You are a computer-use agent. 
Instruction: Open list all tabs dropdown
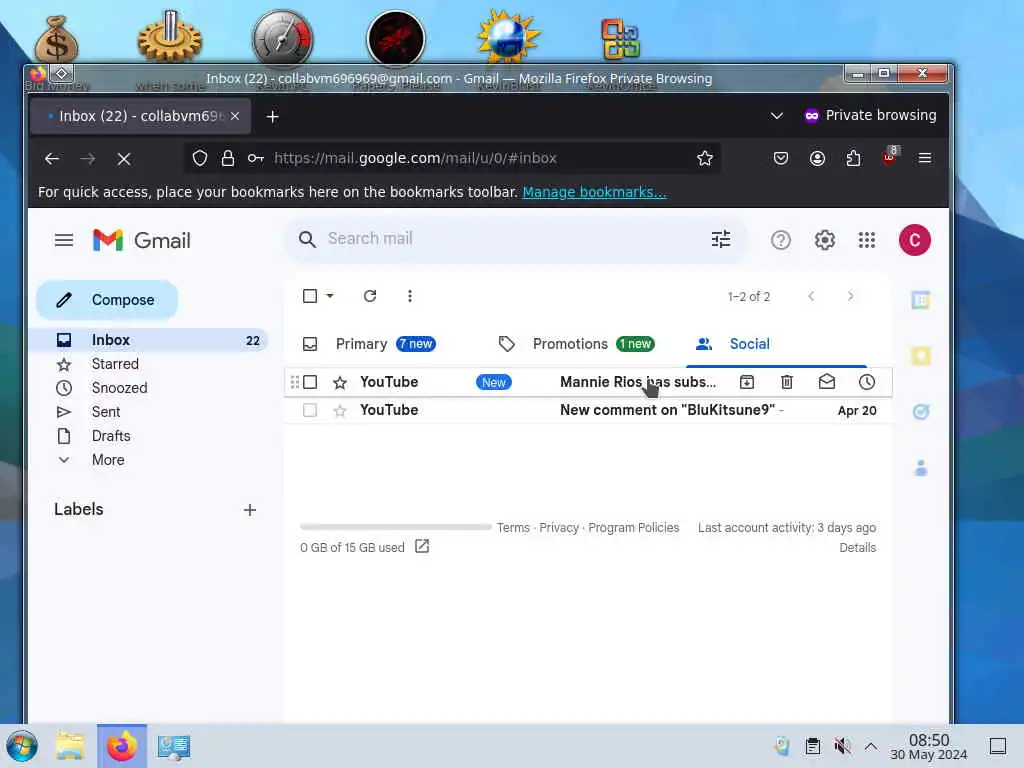[x=776, y=116]
